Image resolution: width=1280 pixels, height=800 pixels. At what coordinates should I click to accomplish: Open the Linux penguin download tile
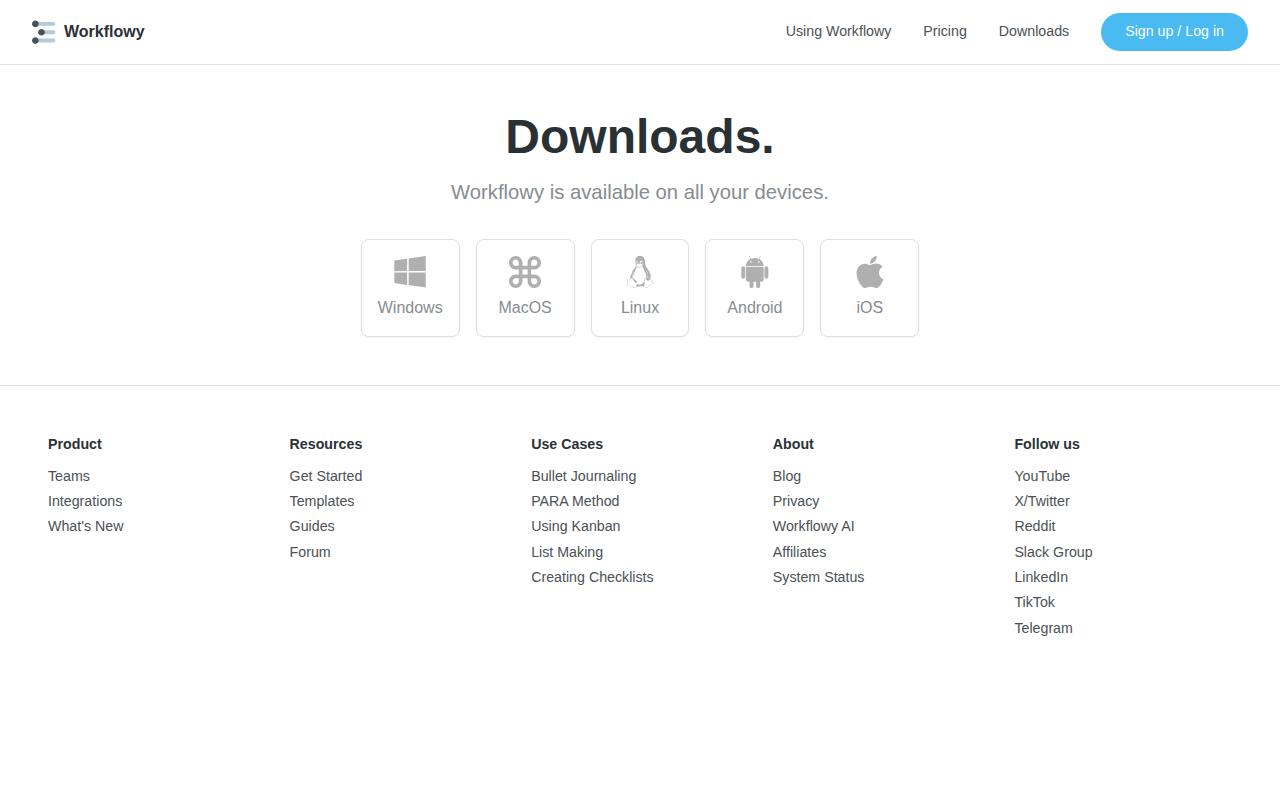(x=640, y=288)
